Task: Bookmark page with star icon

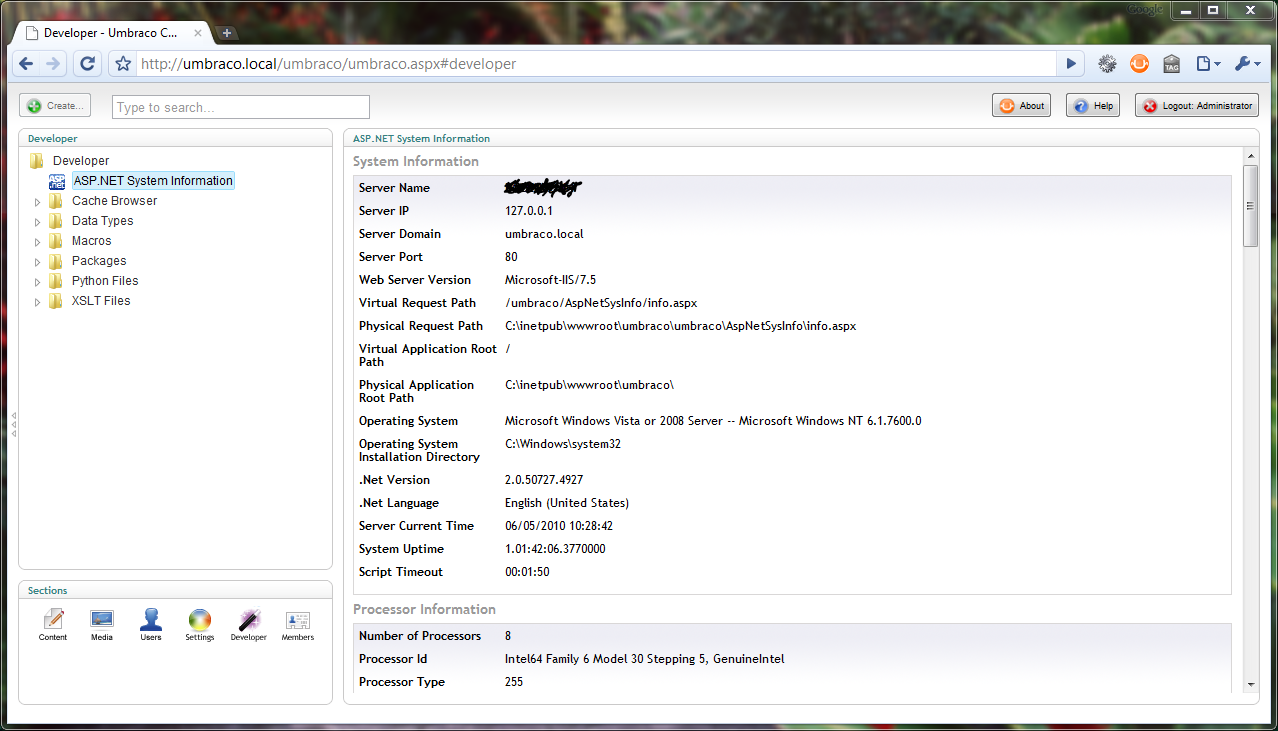Action: pyautogui.click(x=123, y=64)
